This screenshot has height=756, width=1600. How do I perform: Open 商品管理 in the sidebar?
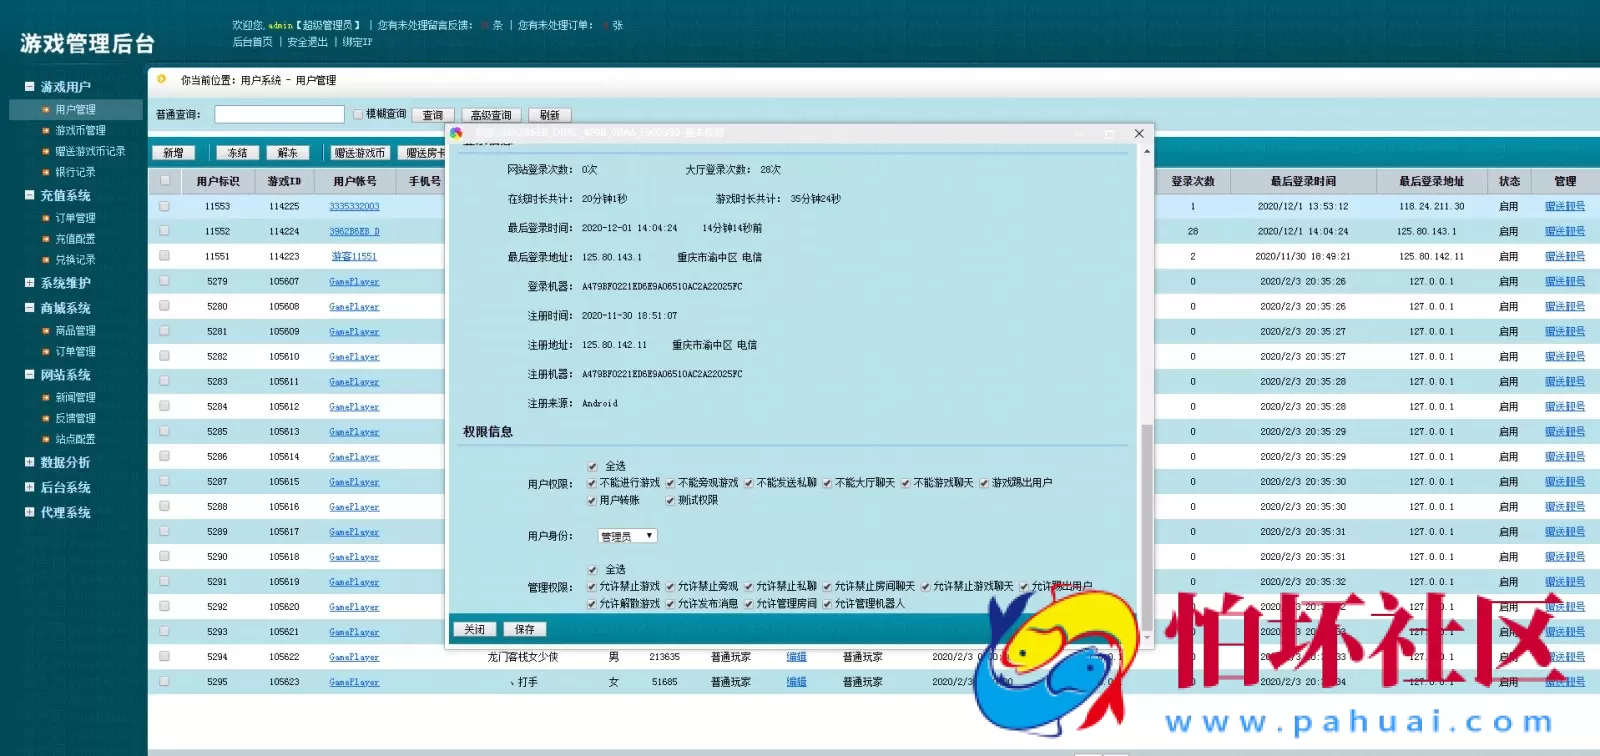(x=76, y=331)
